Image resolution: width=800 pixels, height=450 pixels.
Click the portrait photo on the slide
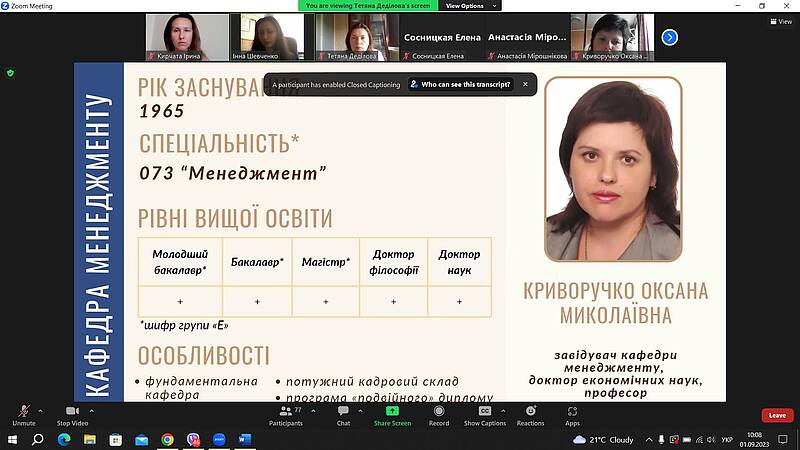pyautogui.click(x=613, y=169)
